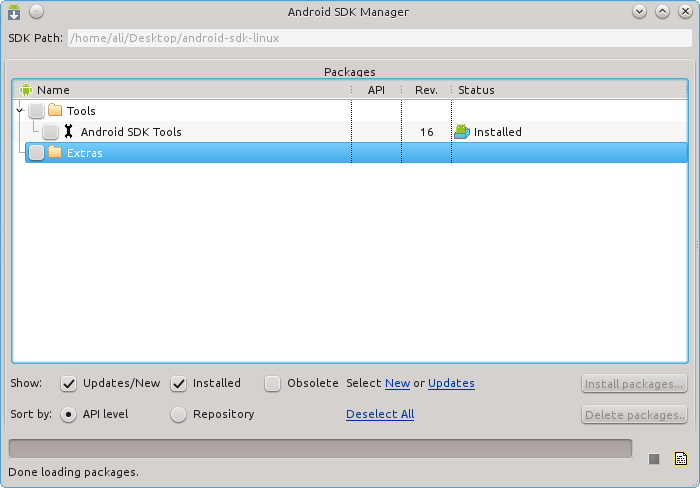
Task: Click the Android SDK Tools wrench icon
Action: click(68, 132)
